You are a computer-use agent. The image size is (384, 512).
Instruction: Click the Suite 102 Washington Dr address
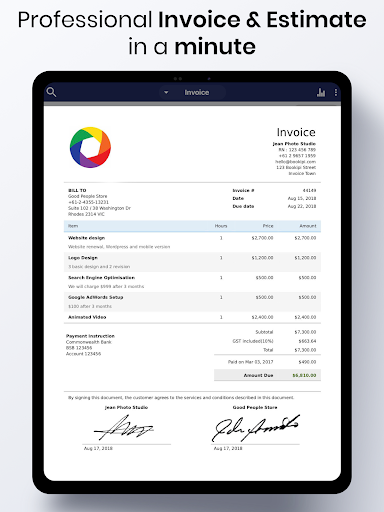coord(99,208)
